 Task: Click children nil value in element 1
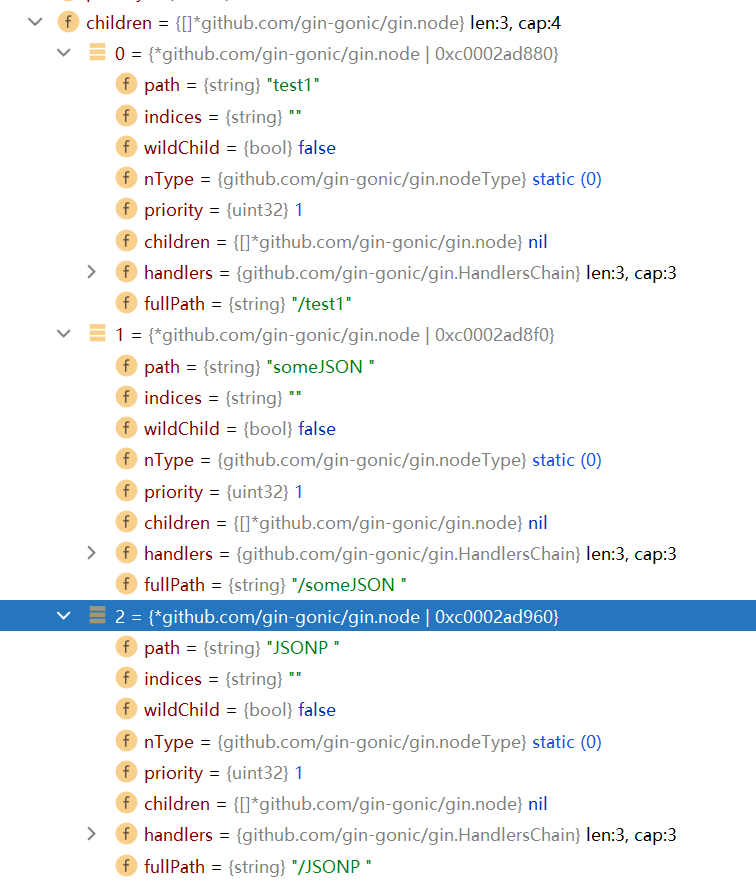[537, 523]
